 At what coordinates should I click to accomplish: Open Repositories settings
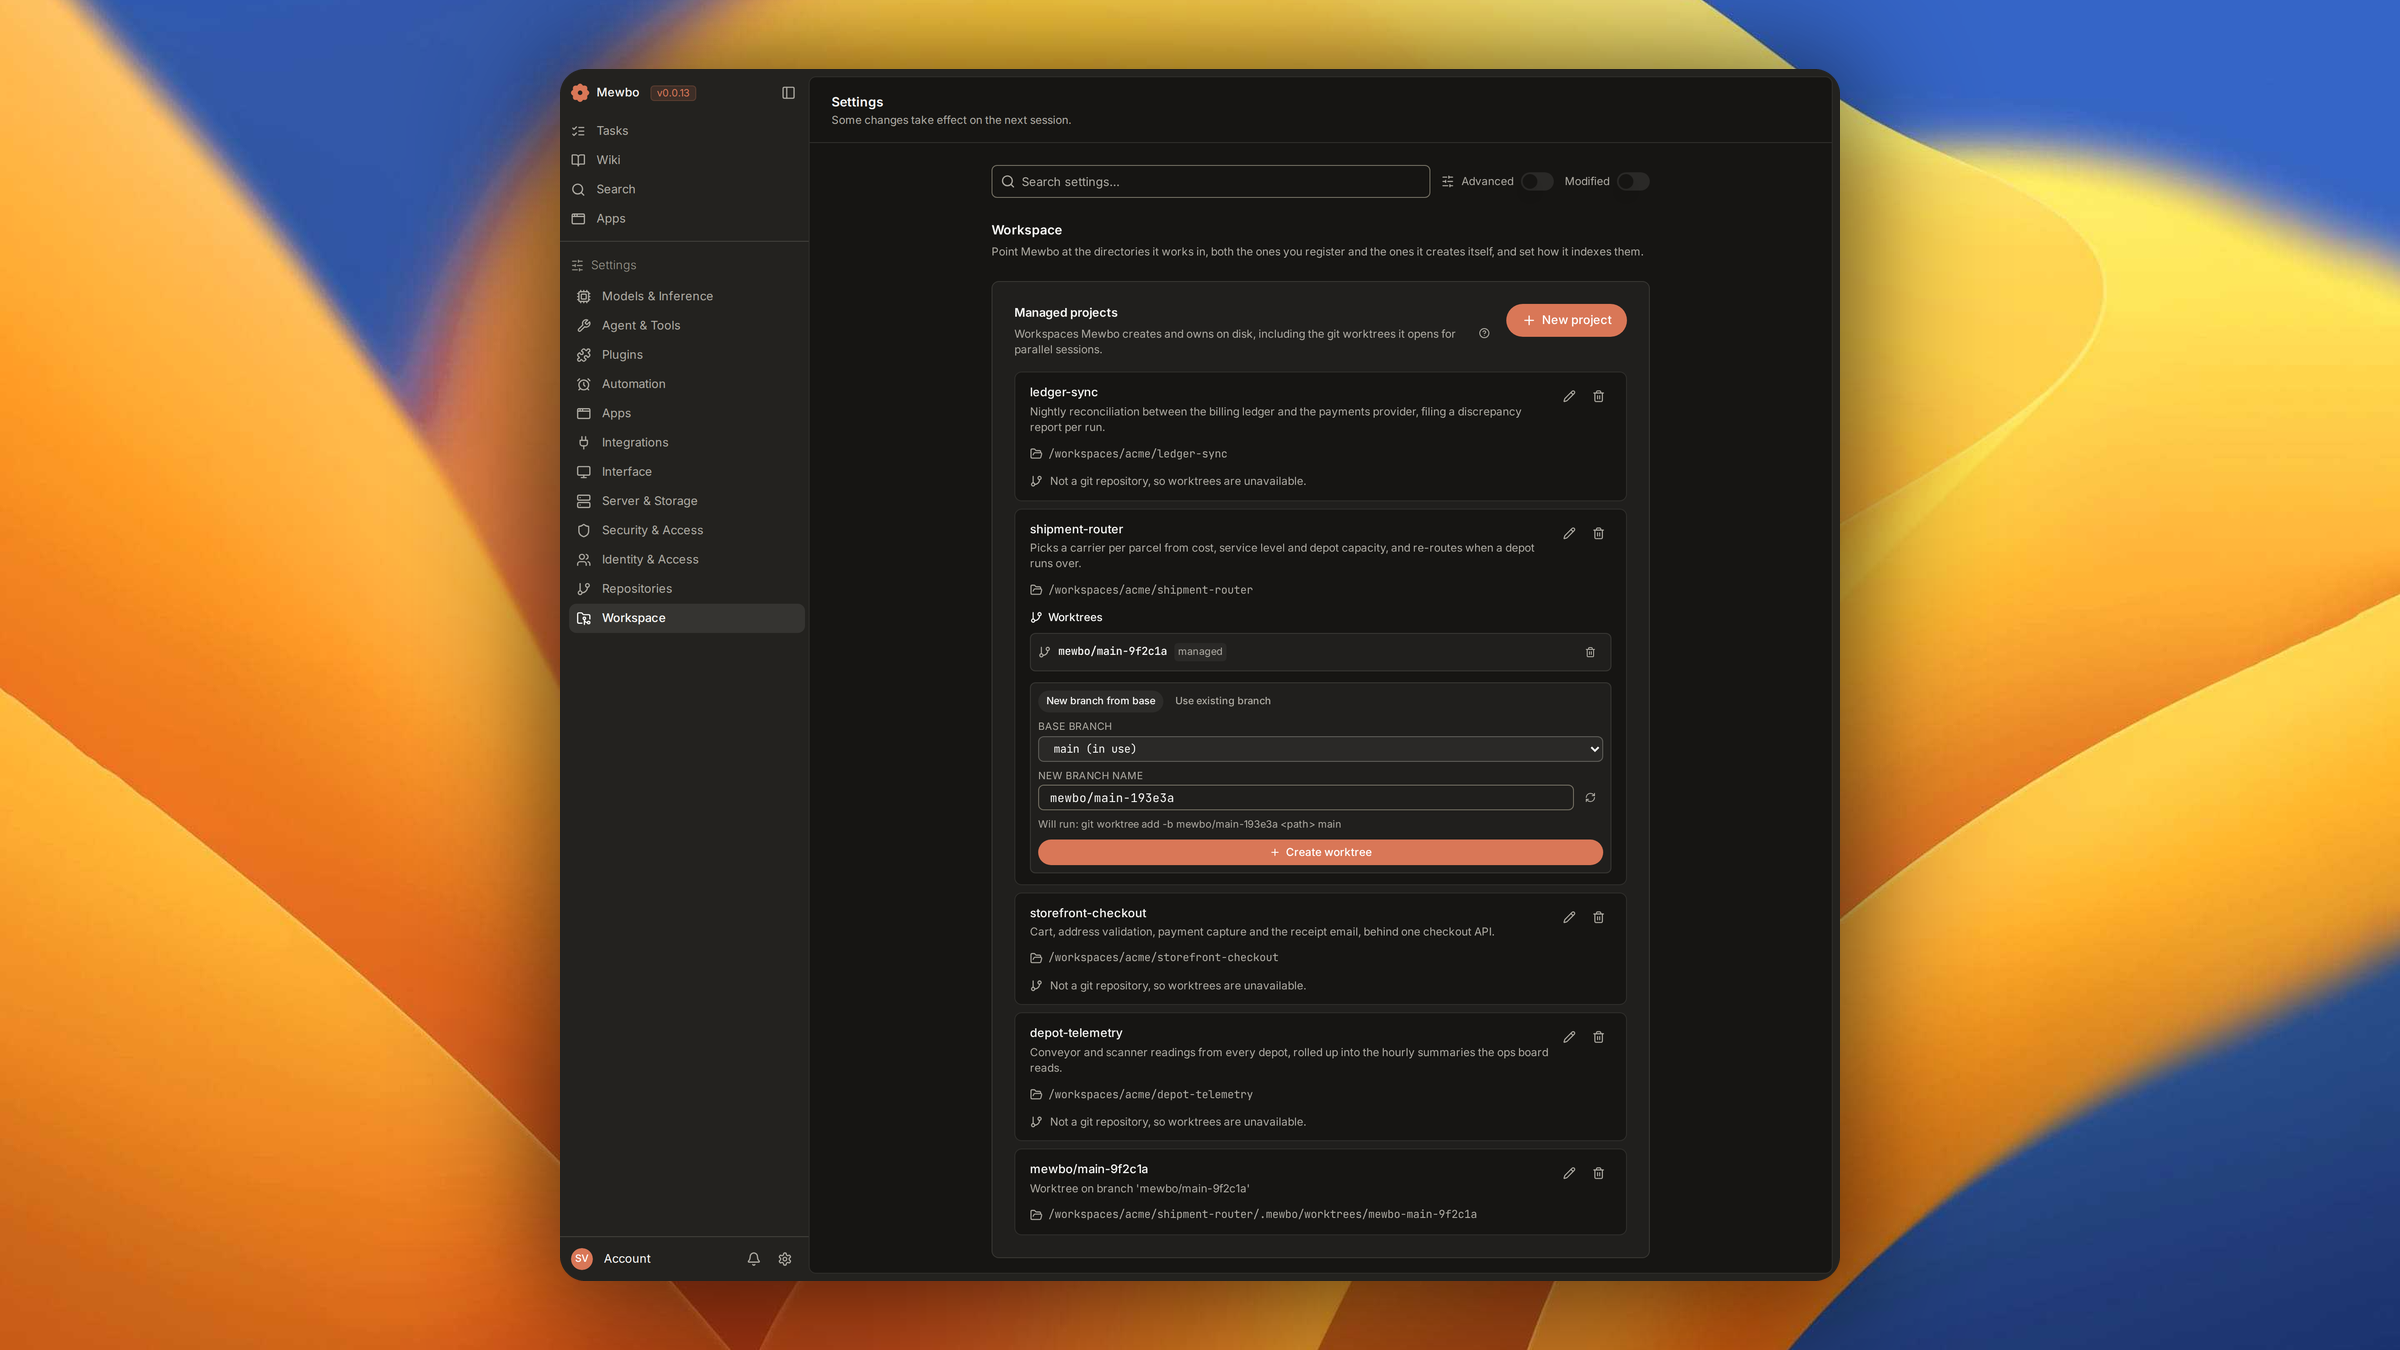[x=686, y=589]
